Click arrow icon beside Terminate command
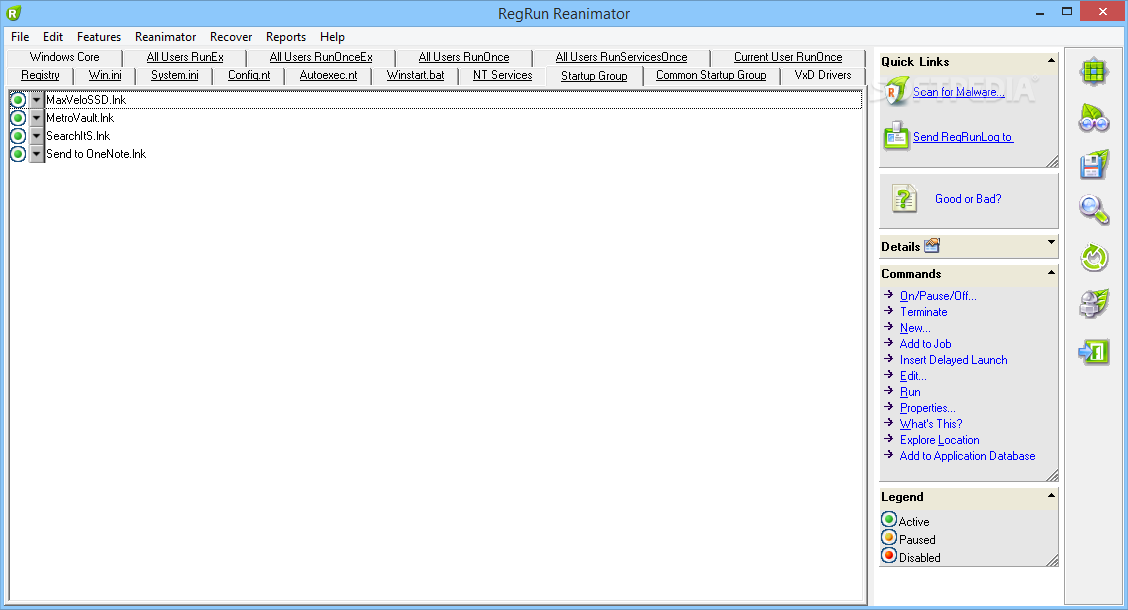 tap(888, 311)
